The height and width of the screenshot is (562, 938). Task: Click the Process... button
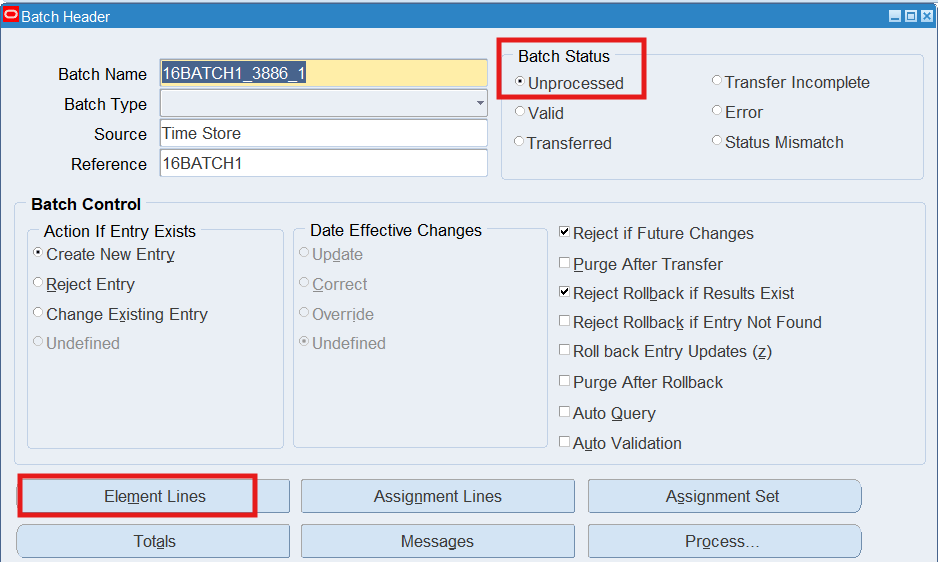point(723,541)
